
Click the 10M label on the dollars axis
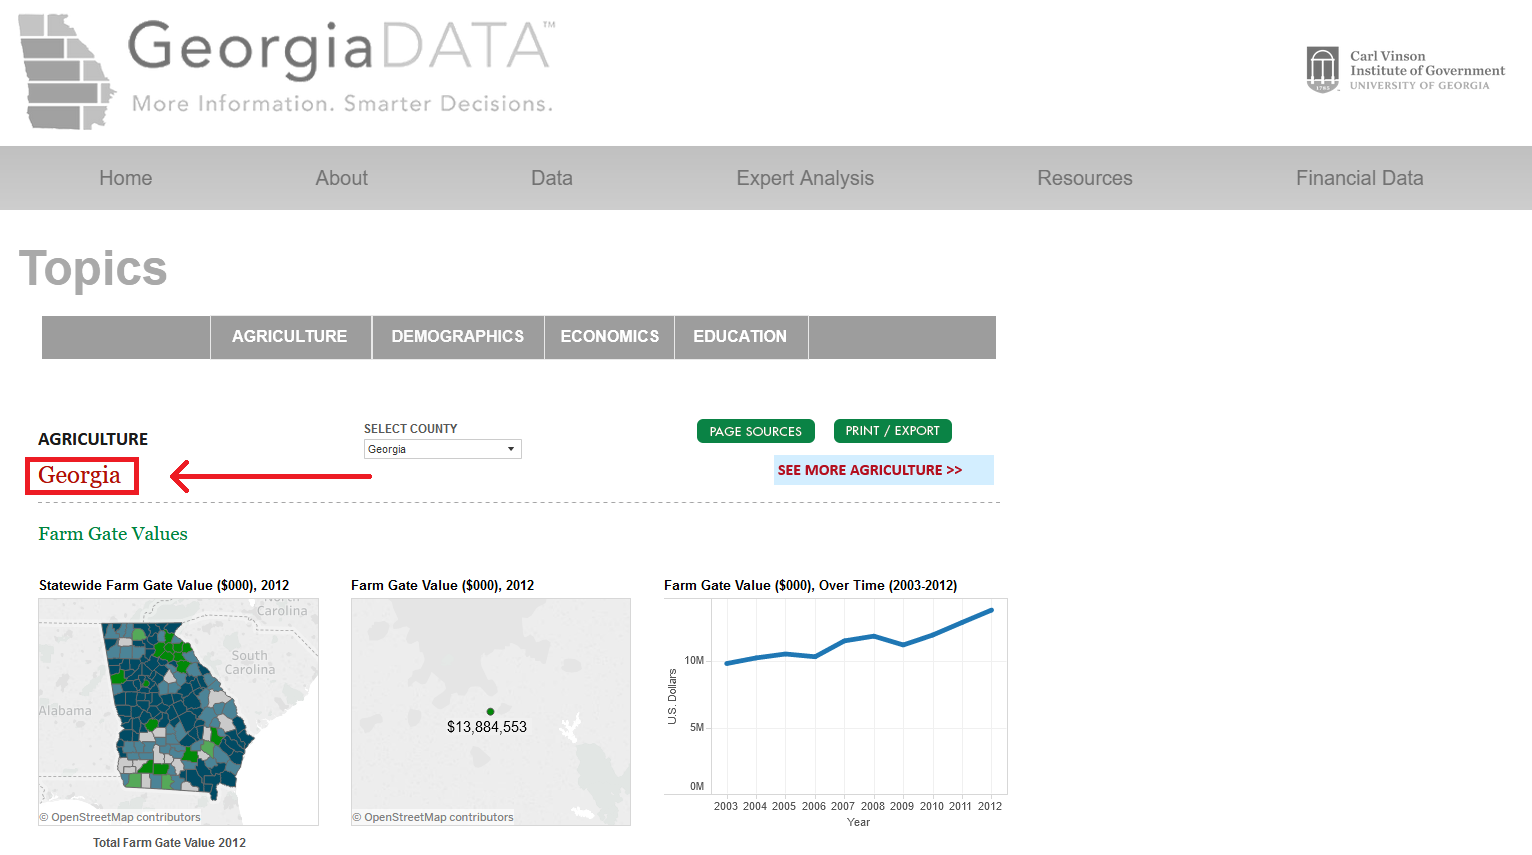click(x=694, y=660)
